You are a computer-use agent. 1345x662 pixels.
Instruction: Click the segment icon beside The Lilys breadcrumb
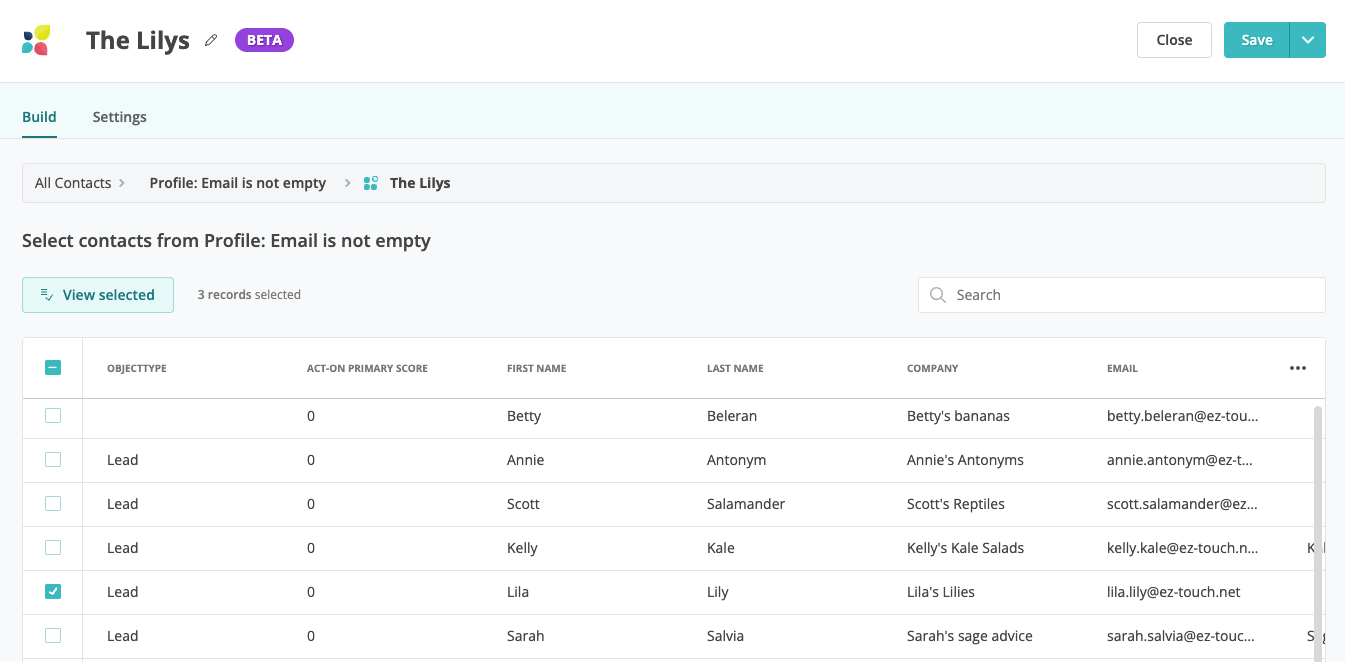[x=370, y=183]
